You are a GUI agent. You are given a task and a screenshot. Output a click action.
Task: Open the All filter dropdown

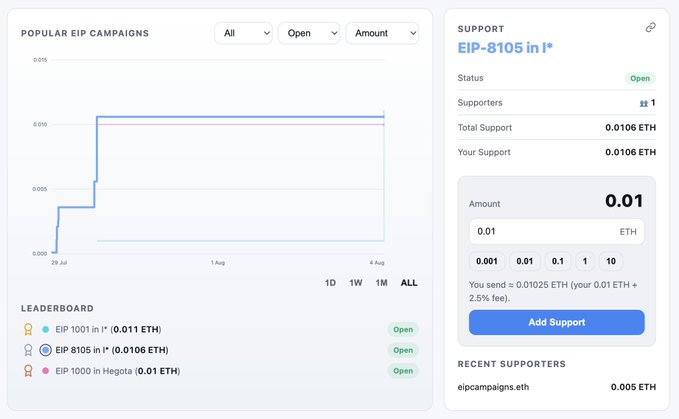click(x=243, y=33)
